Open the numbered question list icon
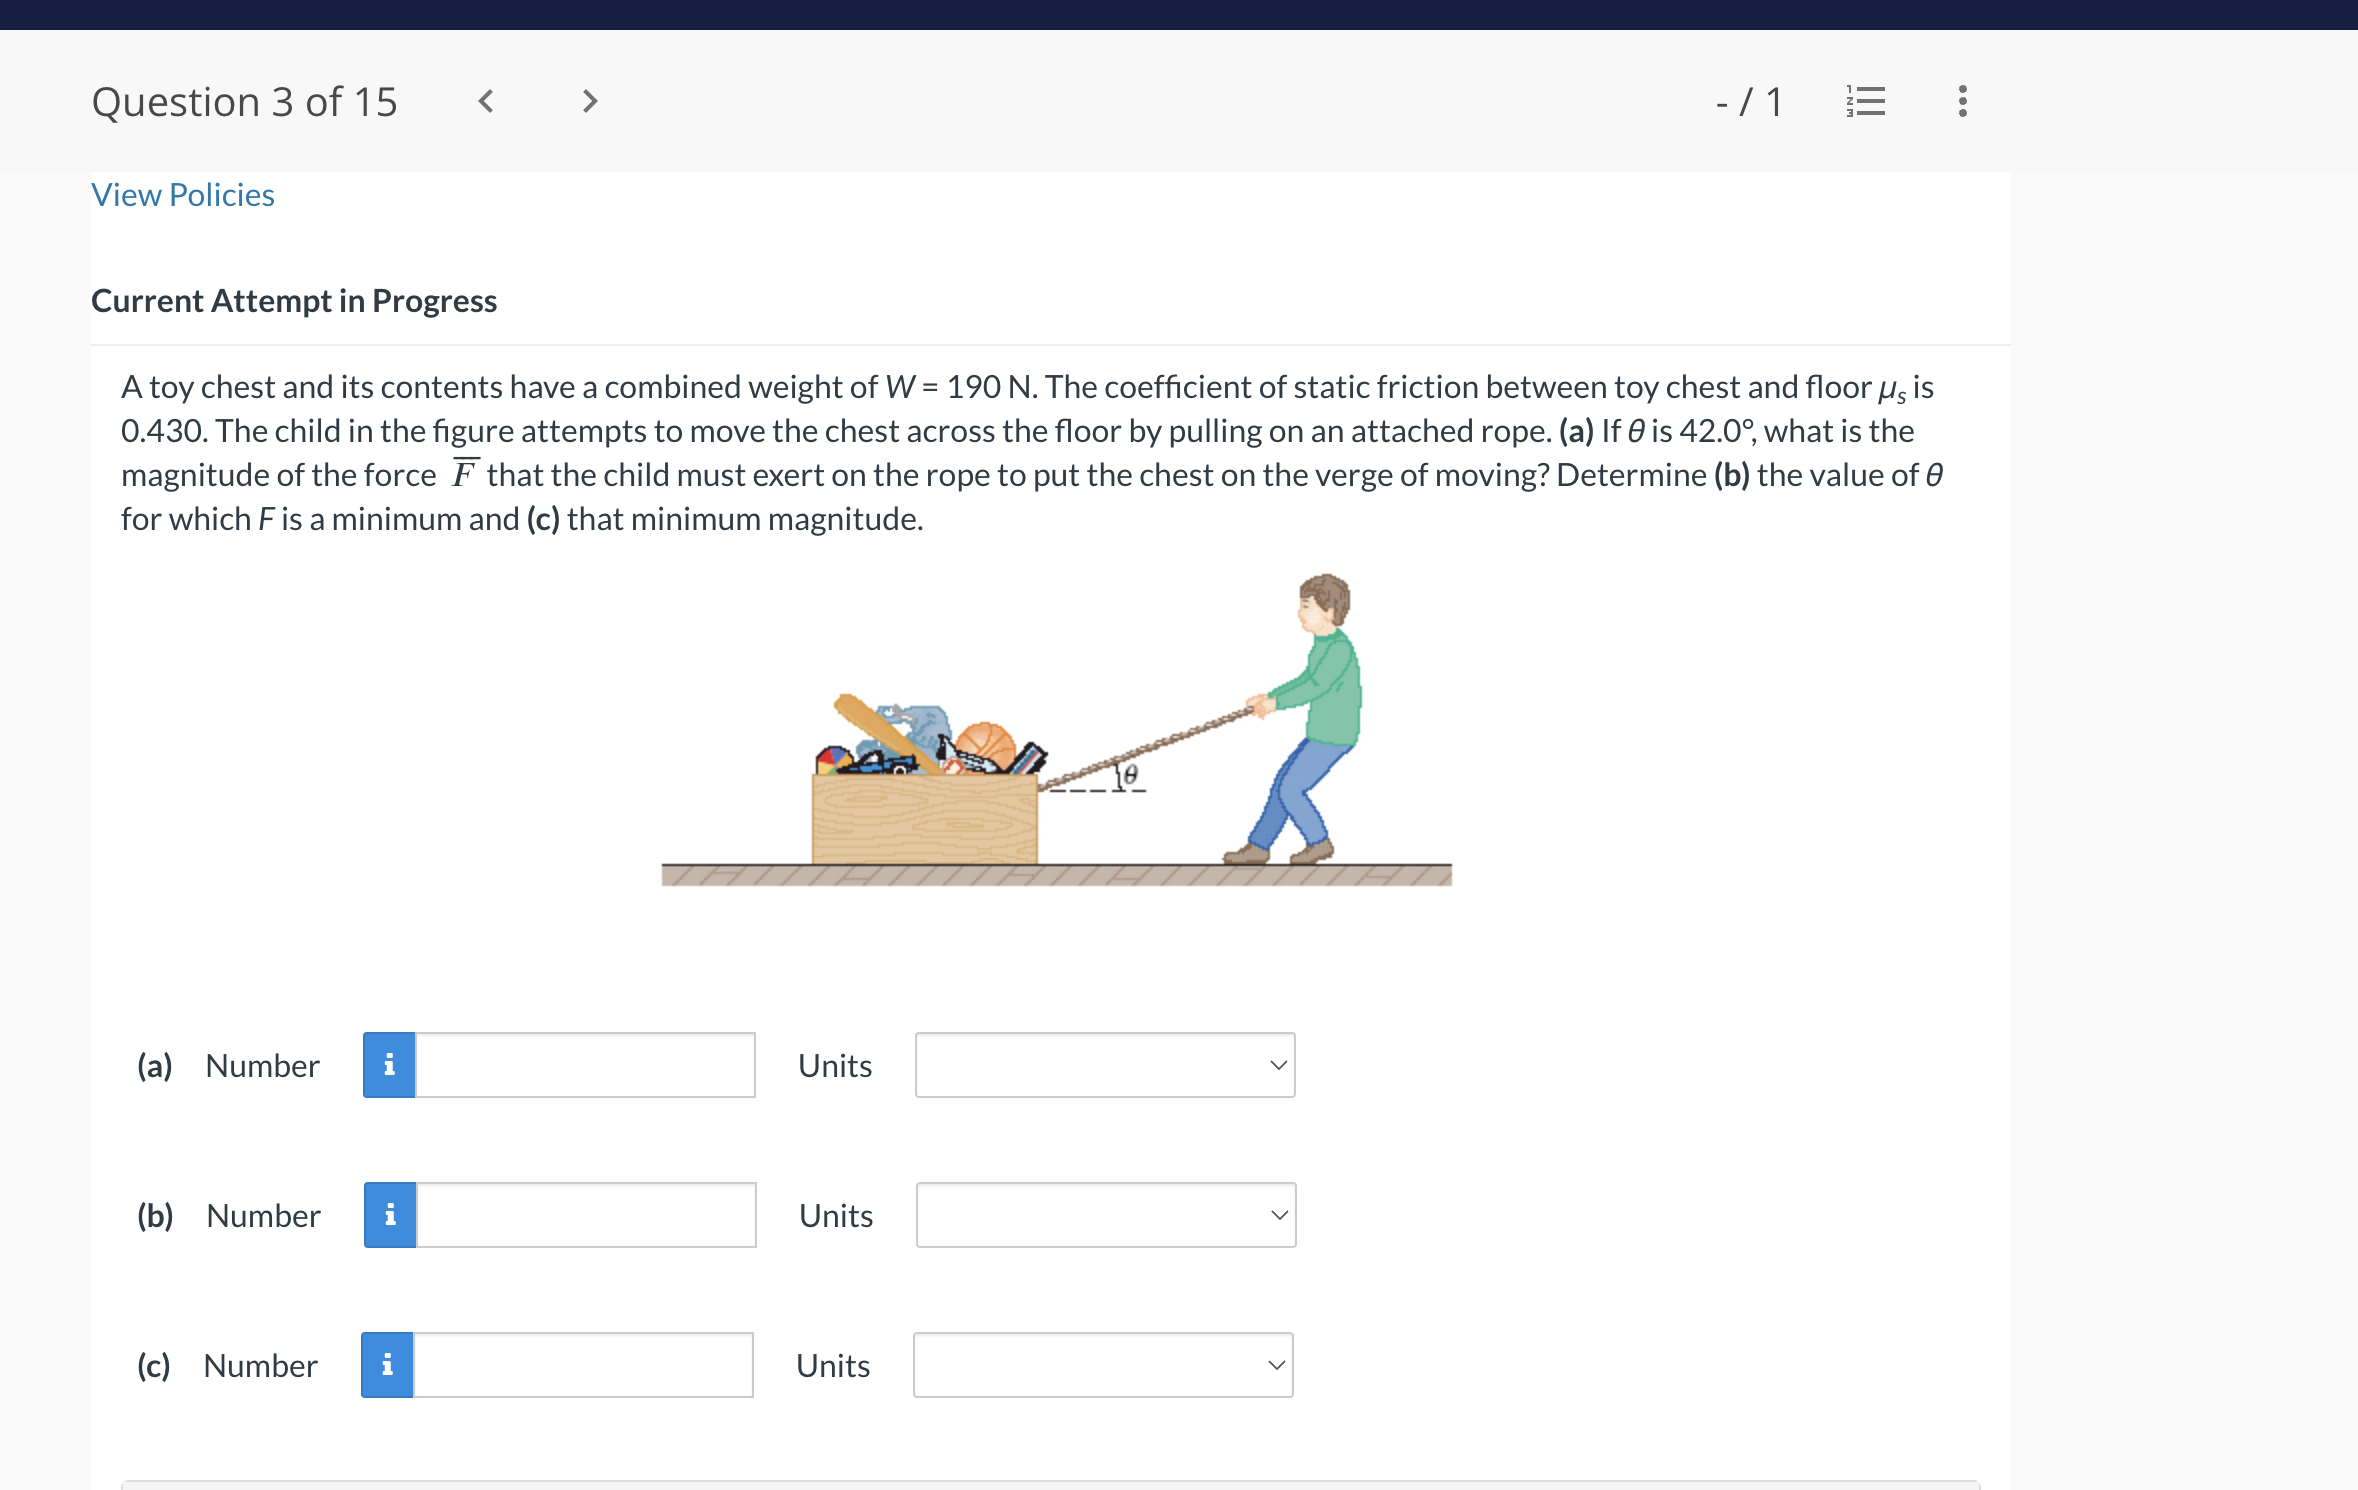Image resolution: width=2358 pixels, height=1490 pixels. click(x=1866, y=100)
